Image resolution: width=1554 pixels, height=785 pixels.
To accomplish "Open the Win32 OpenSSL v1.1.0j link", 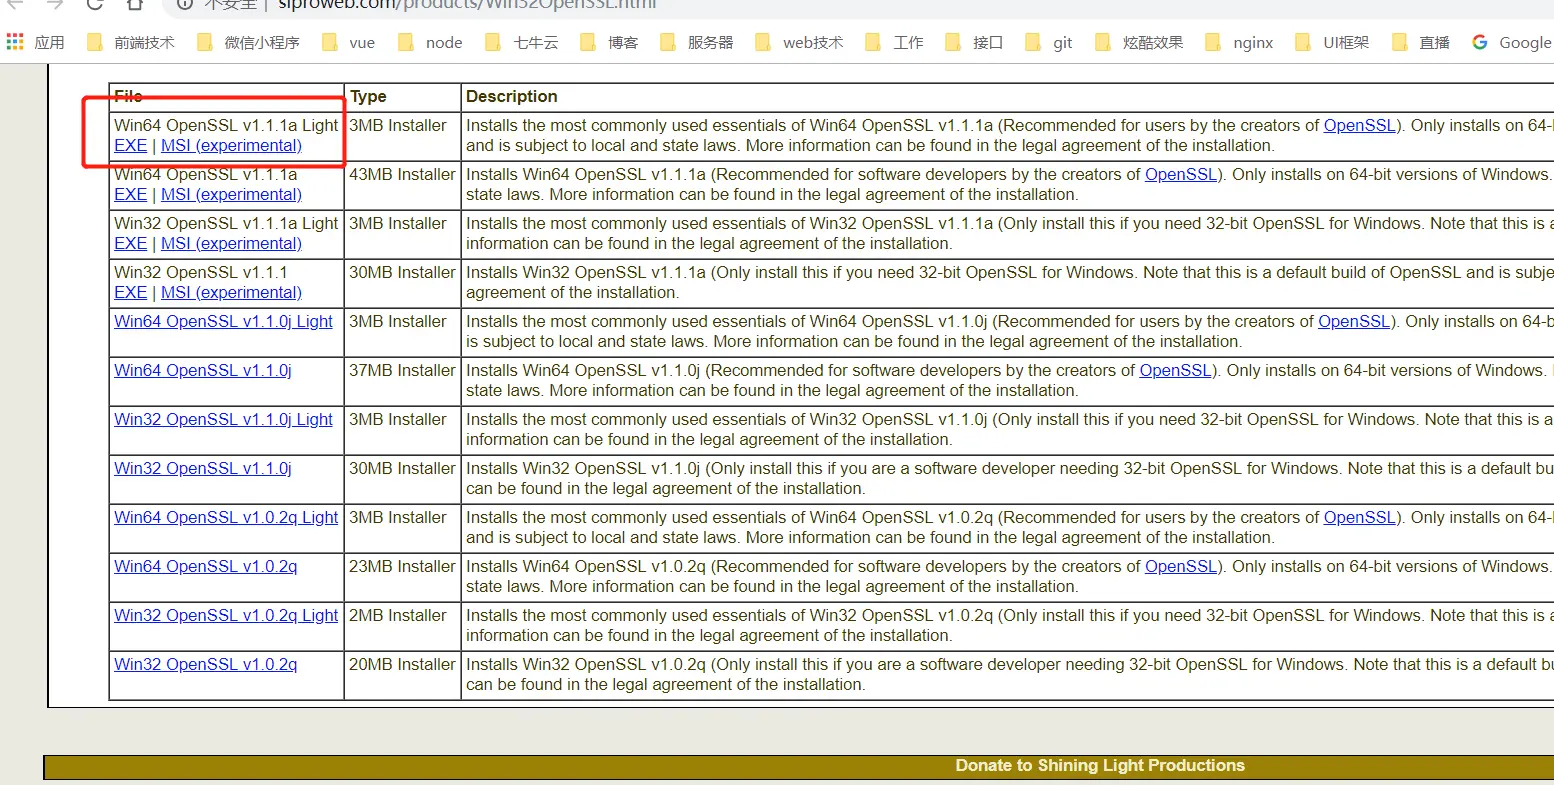I will tap(203, 468).
